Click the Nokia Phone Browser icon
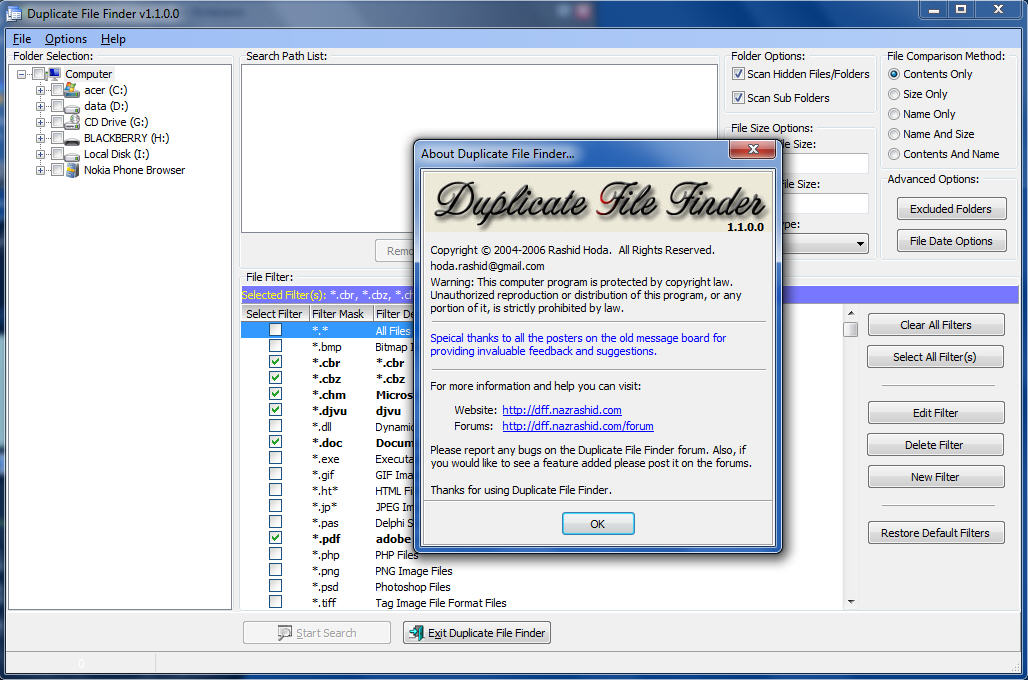The width and height of the screenshot is (1028, 680). coord(71,170)
